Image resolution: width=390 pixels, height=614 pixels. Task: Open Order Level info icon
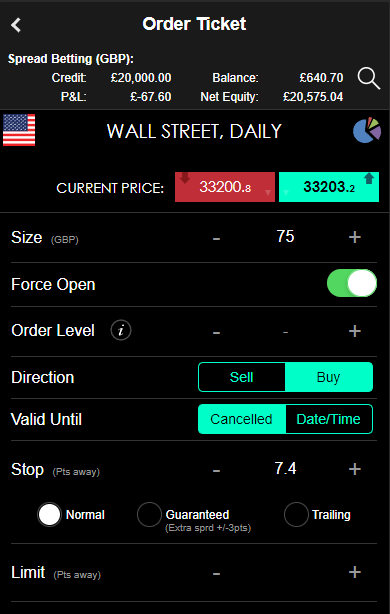pos(121,330)
